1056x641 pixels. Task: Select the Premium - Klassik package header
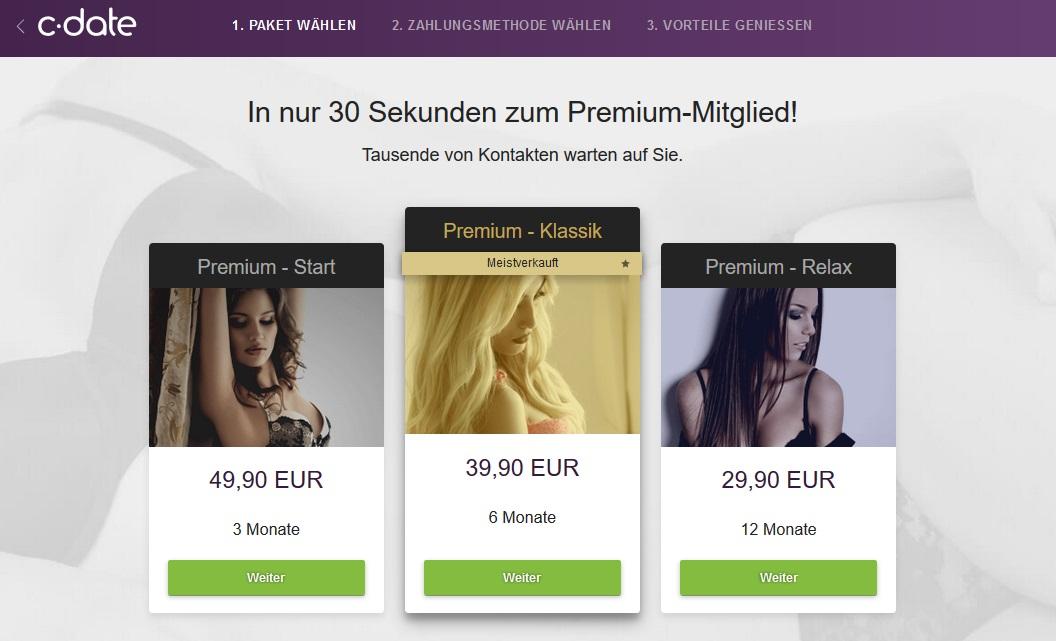tap(522, 230)
